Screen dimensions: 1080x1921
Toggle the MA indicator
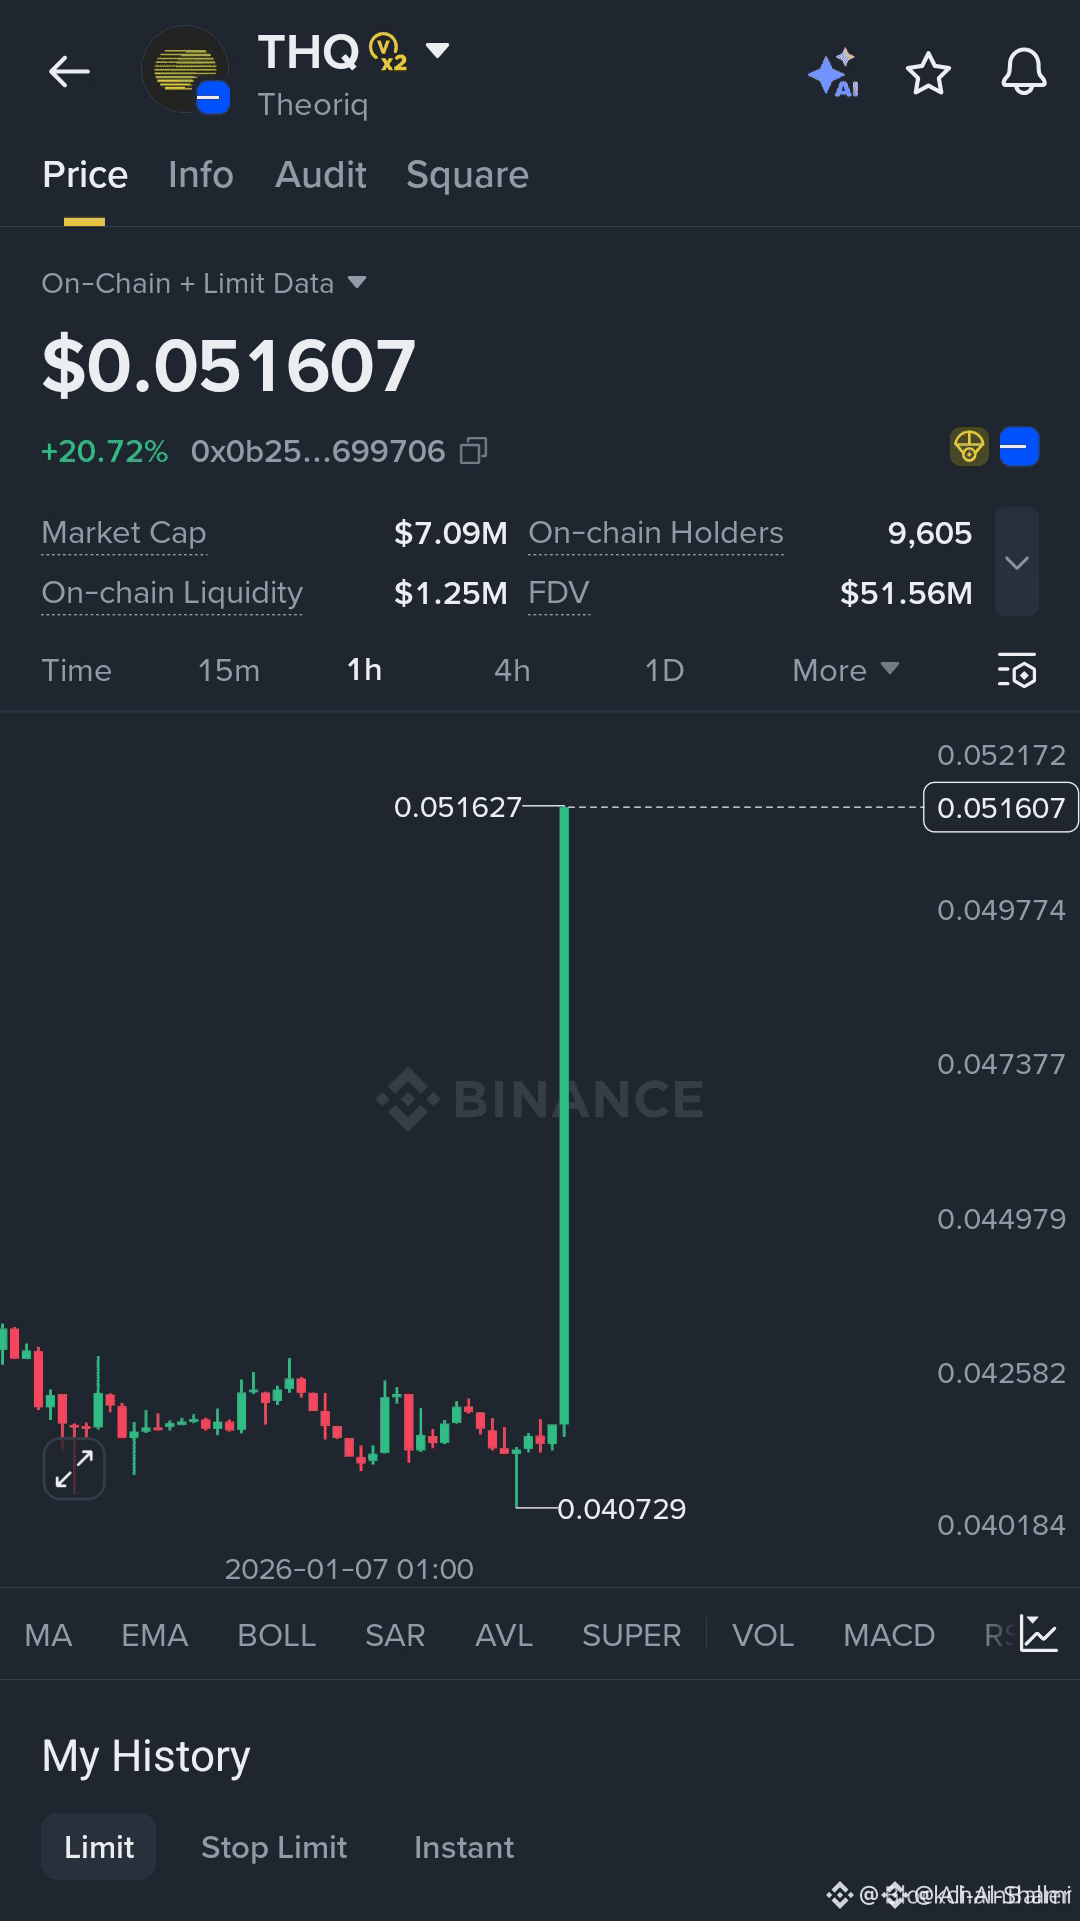click(48, 1635)
